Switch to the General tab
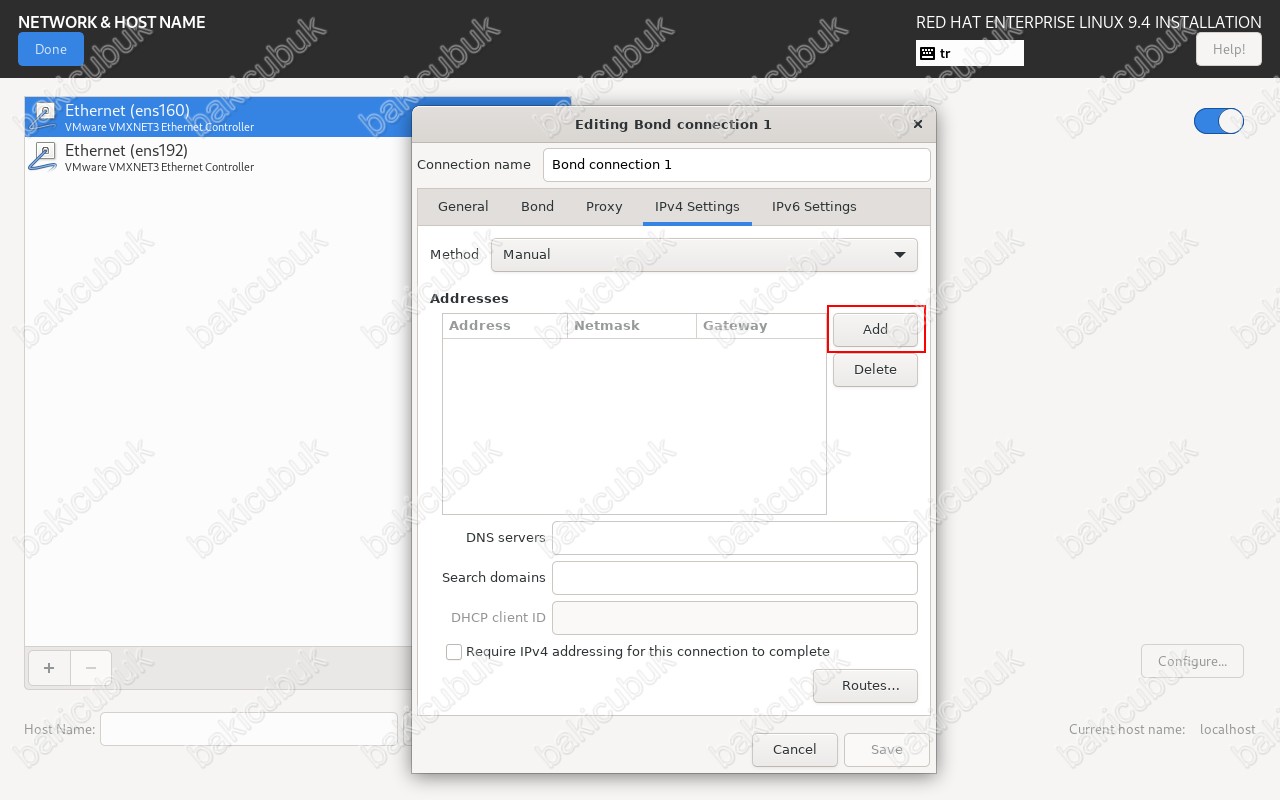The height and width of the screenshot is (800, 1280). click(463, 207)
